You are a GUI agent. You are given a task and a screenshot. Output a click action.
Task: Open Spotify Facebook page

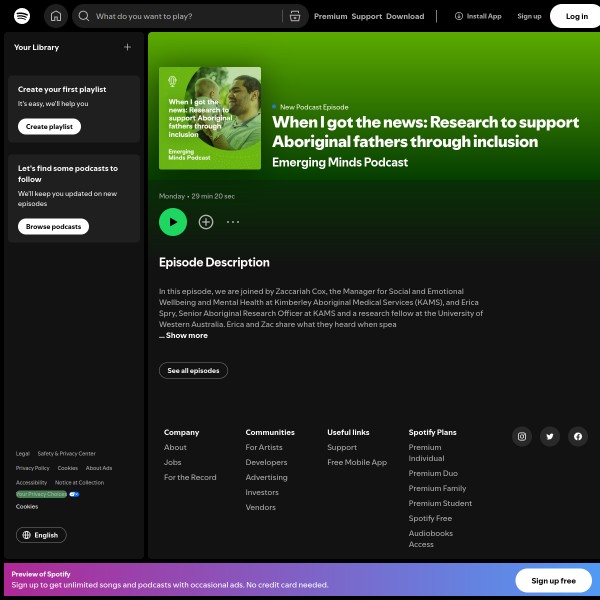577,436
